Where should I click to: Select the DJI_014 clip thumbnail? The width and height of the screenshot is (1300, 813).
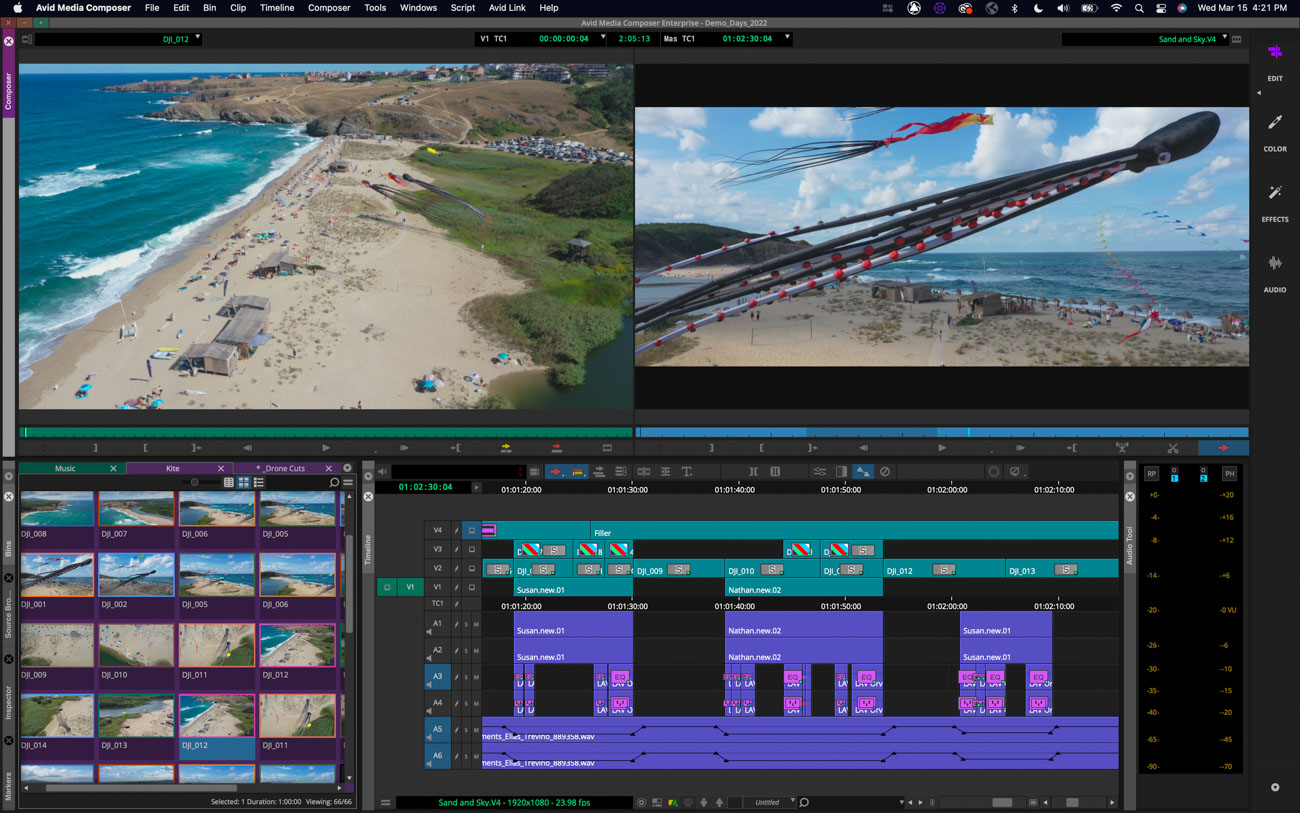(x=57, y=716)
